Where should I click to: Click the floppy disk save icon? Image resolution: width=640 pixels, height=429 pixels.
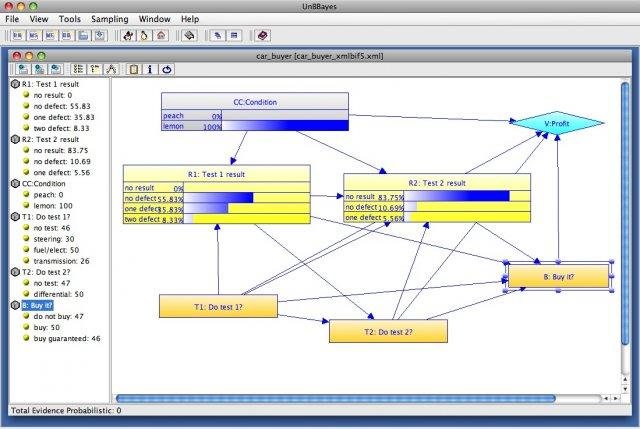[x=100, y=35]
